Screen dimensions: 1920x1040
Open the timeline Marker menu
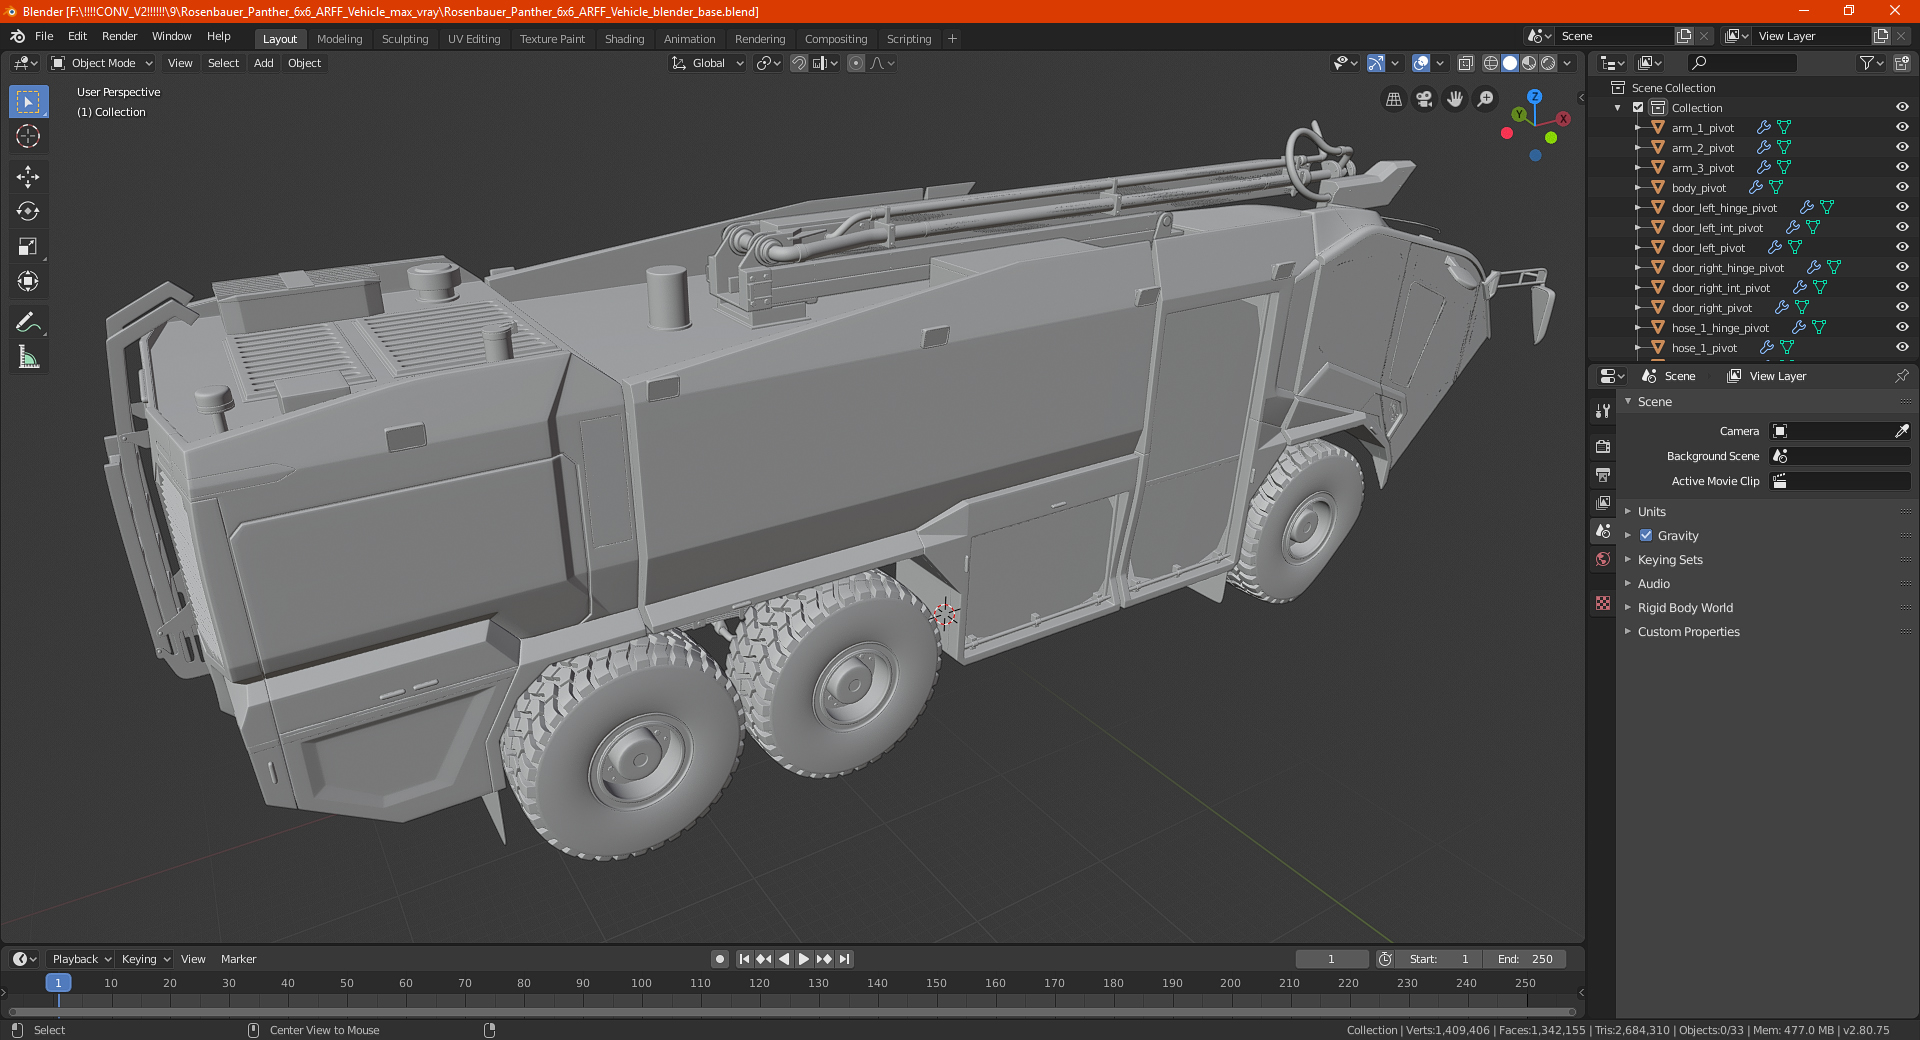[238, 959]
